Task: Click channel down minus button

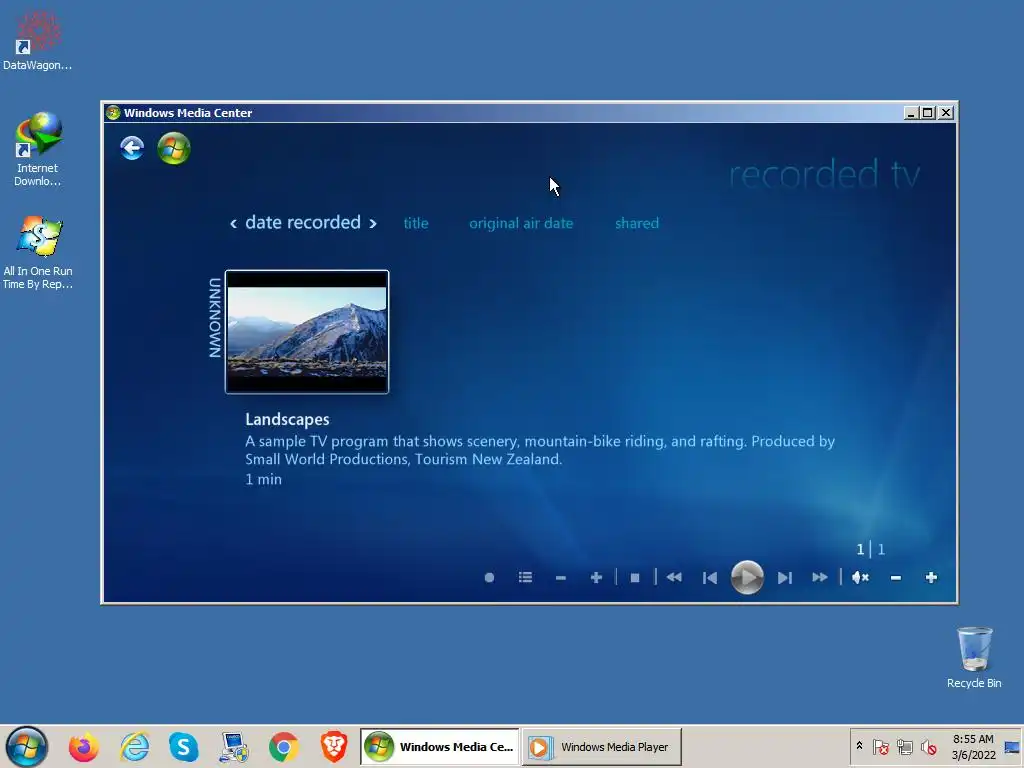Action: pos(560,578)
